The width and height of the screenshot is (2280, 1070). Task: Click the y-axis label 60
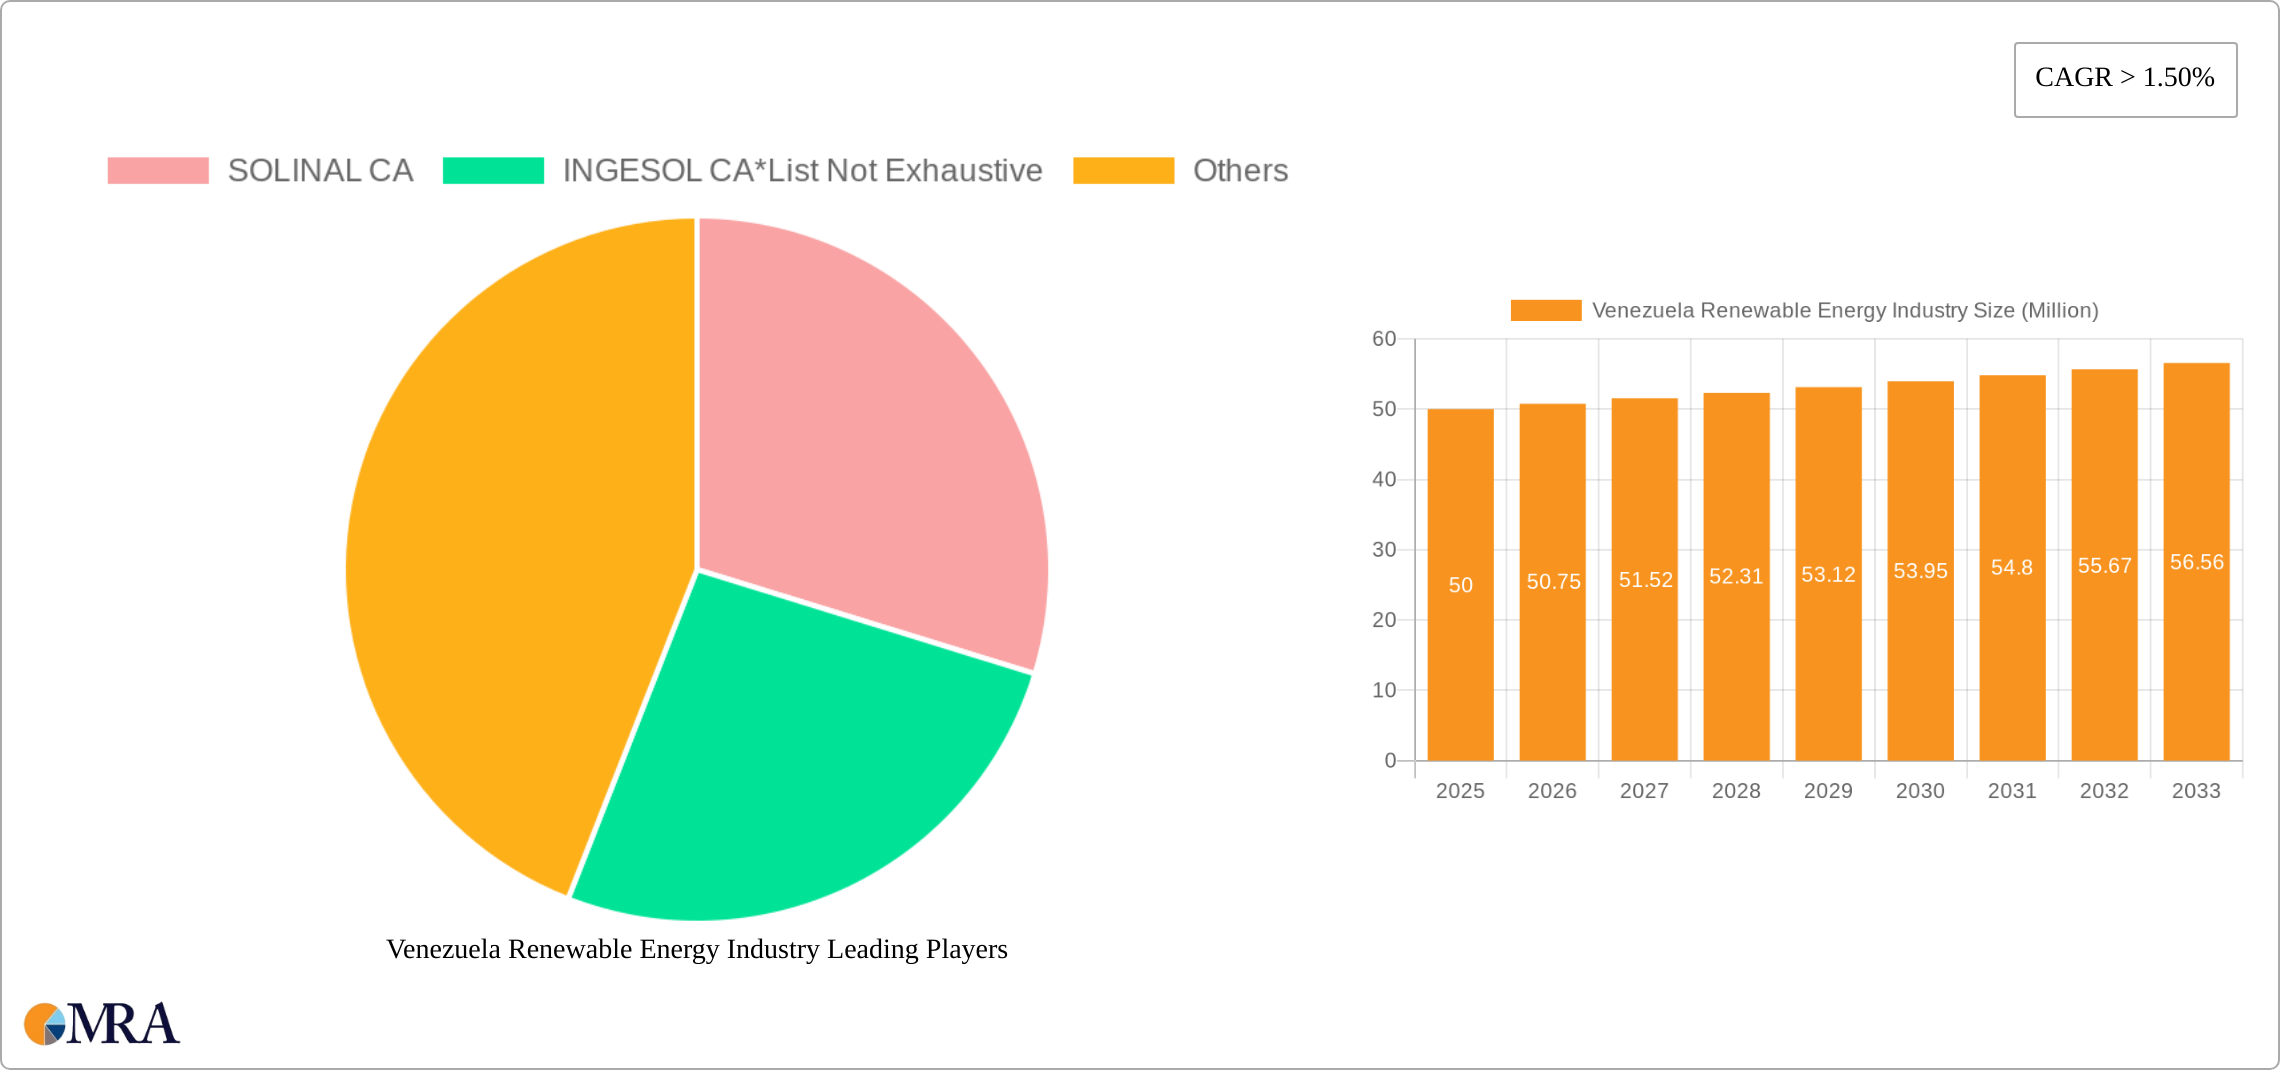1384,339
